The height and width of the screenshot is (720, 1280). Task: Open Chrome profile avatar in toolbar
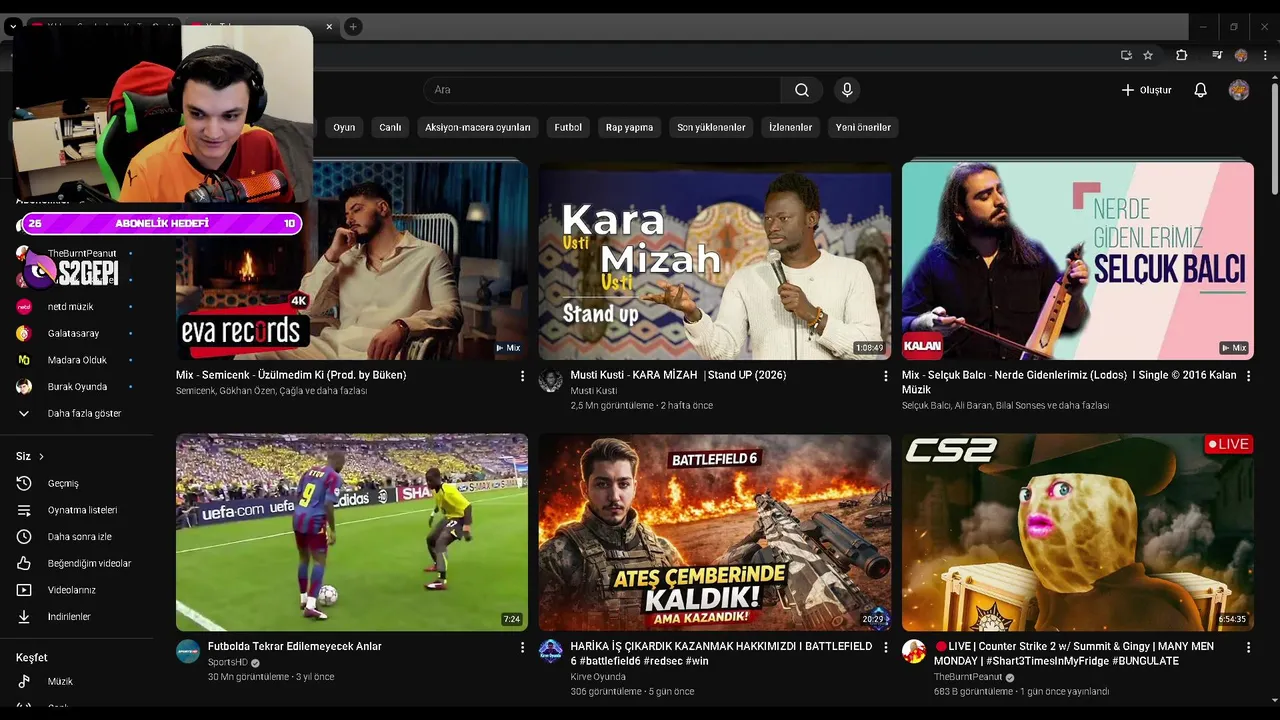pyautogui.click(x=1241, y=55)
